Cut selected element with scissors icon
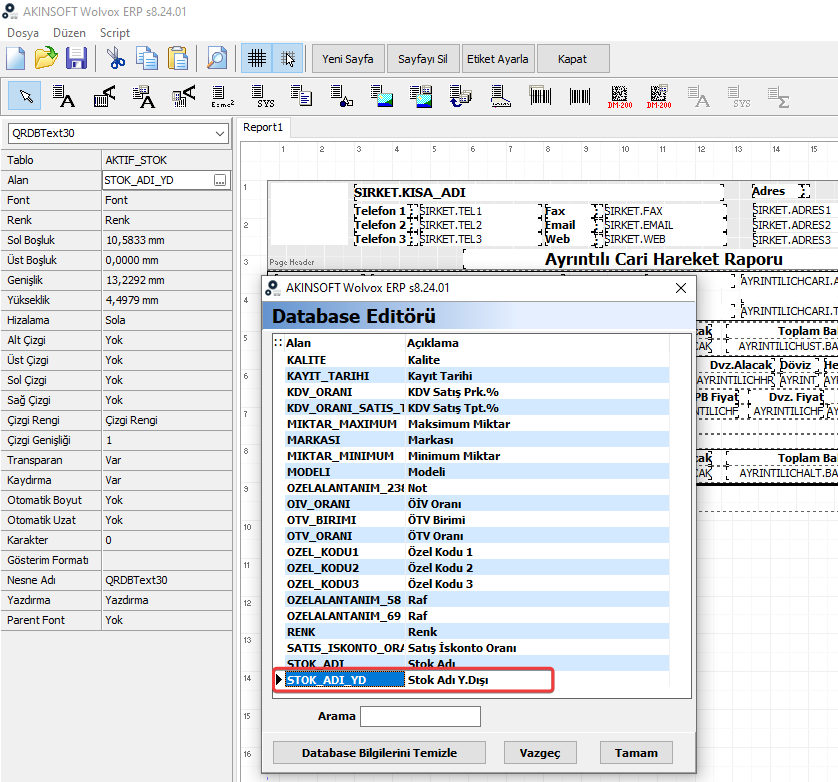Screen dimensions: 838x782 [x=115, y=58]
